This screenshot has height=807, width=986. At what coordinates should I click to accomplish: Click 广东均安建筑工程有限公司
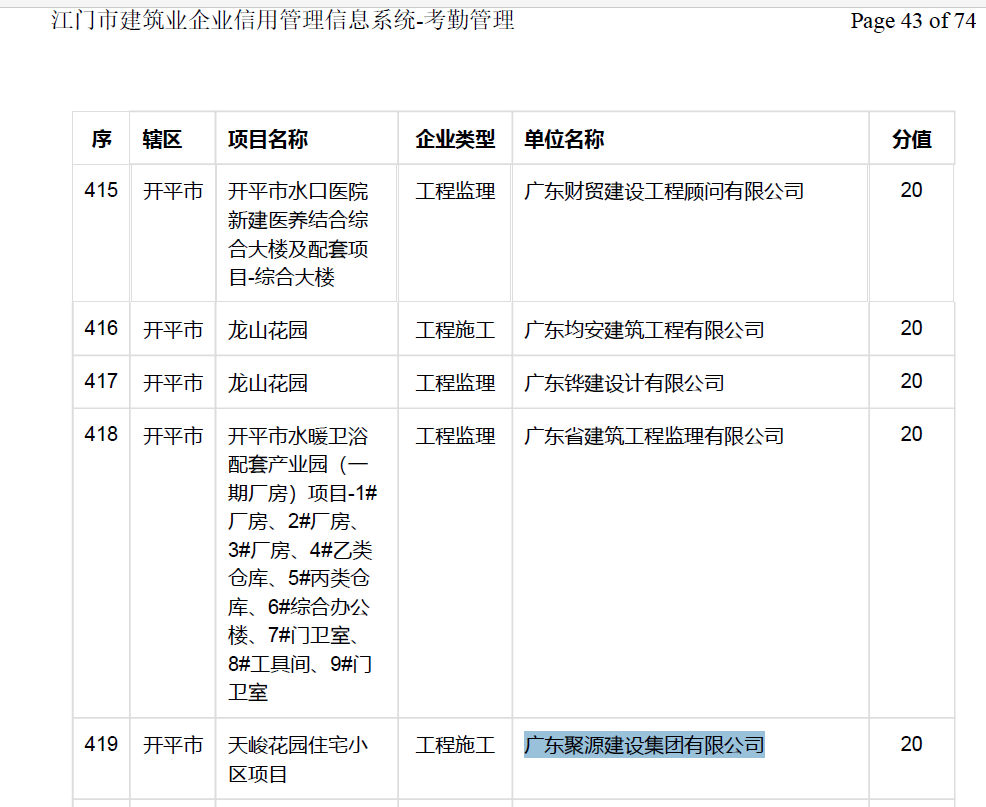(x=644, y=330)
